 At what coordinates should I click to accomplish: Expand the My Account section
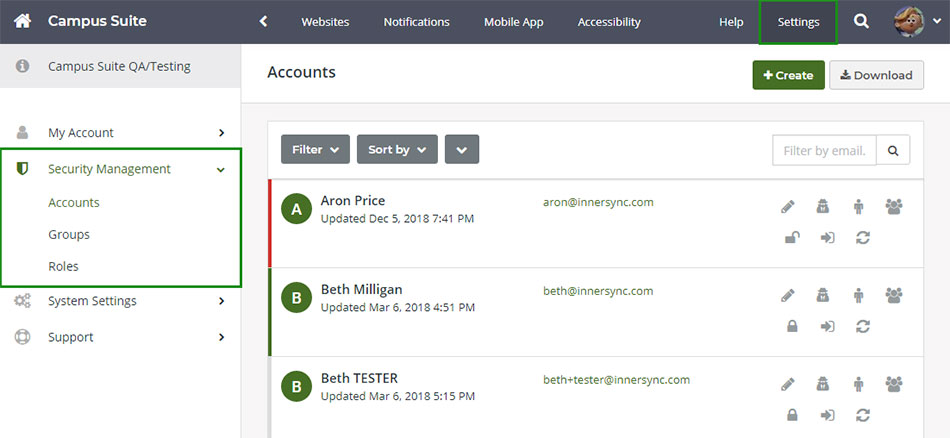222,133
